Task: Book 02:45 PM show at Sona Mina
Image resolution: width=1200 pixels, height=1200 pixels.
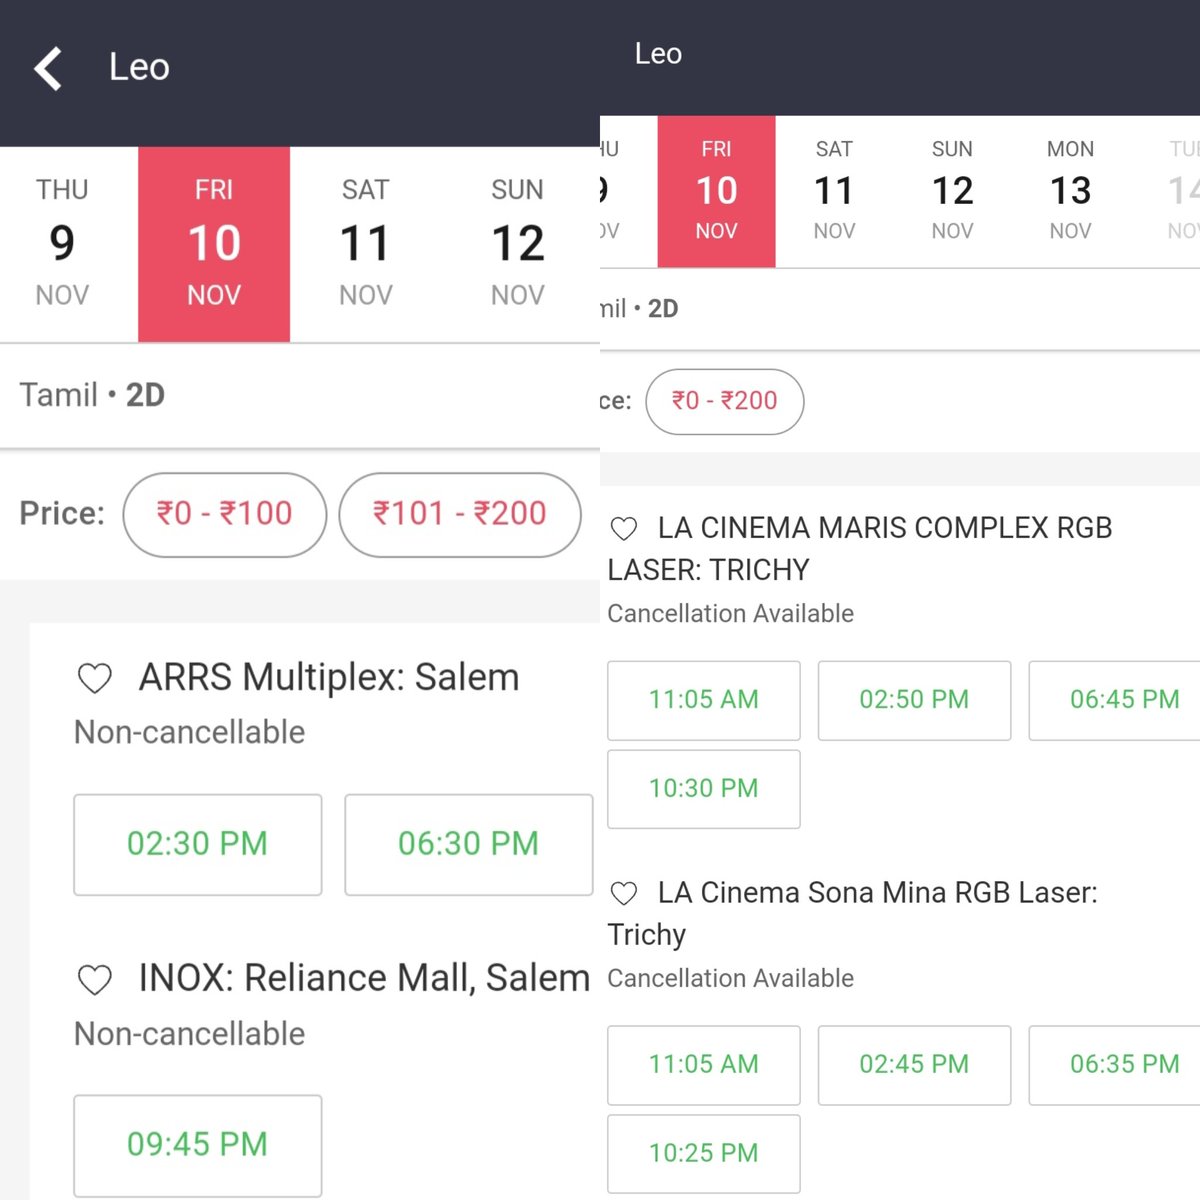Action: pos(914,1065)
